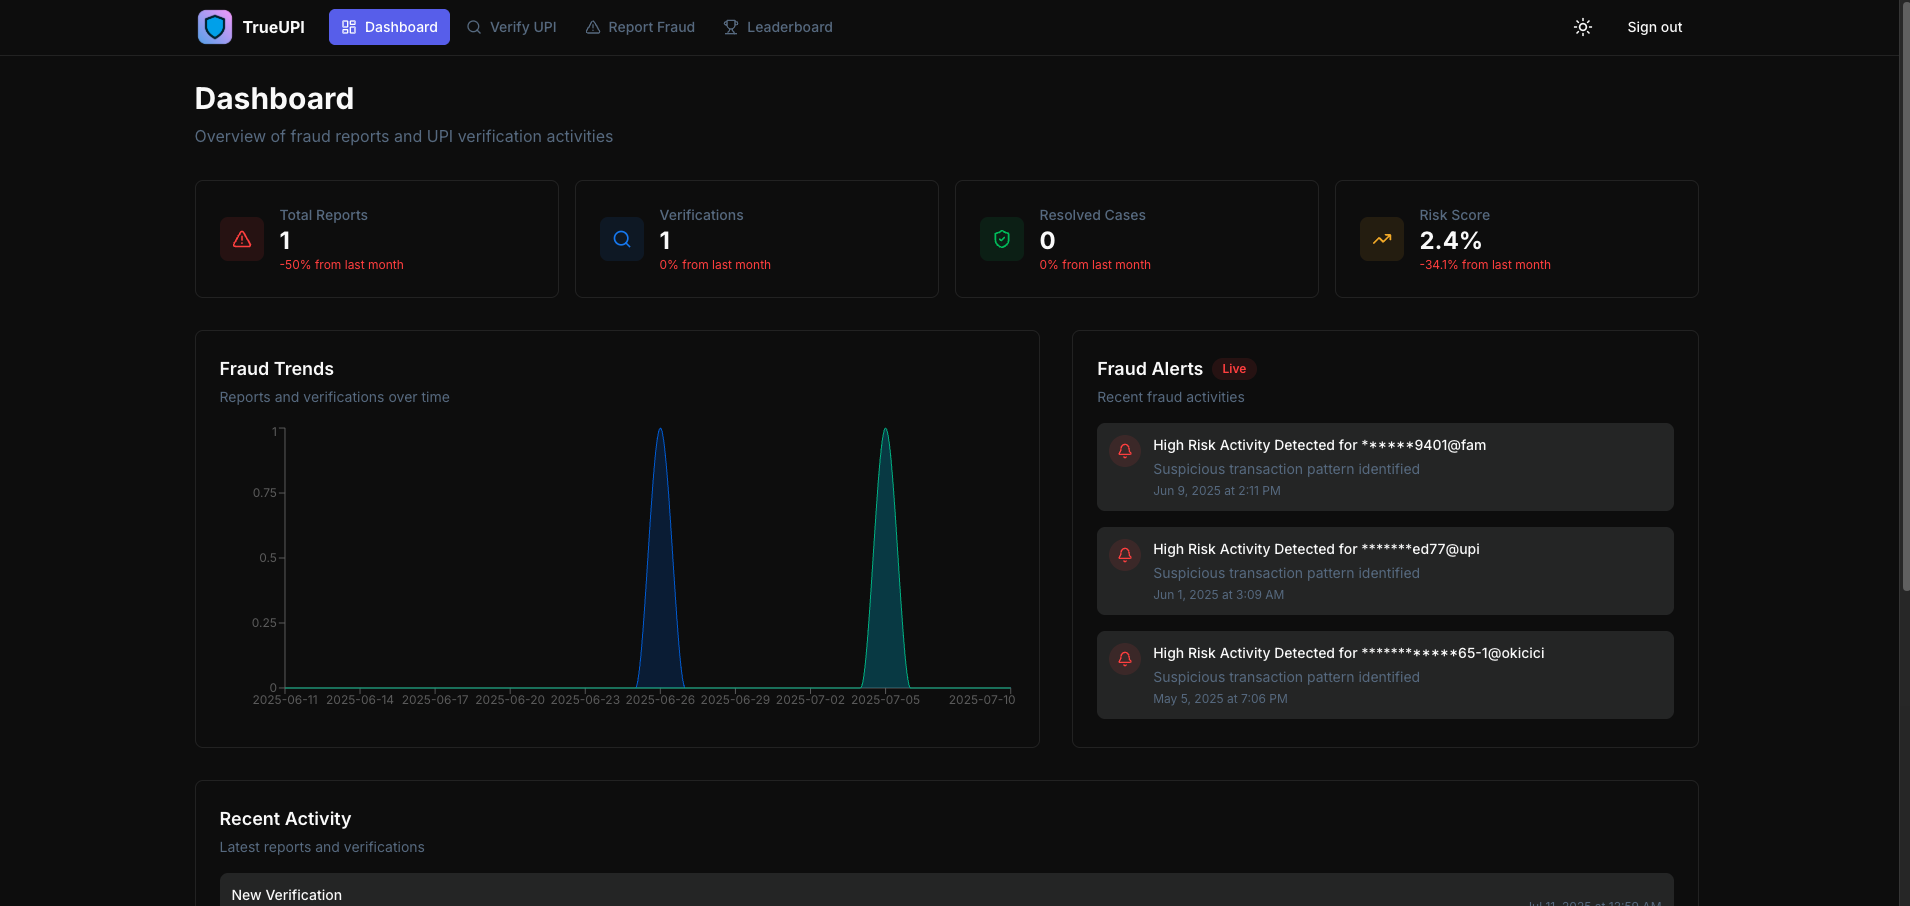Click the 2025-06-11 axis label
Screen dimensions: 1910x906
click(285, 700)
